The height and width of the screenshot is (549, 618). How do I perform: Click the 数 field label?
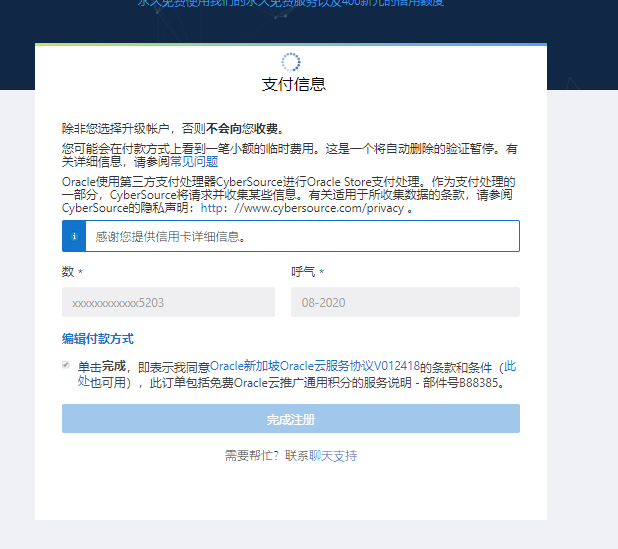68,272
